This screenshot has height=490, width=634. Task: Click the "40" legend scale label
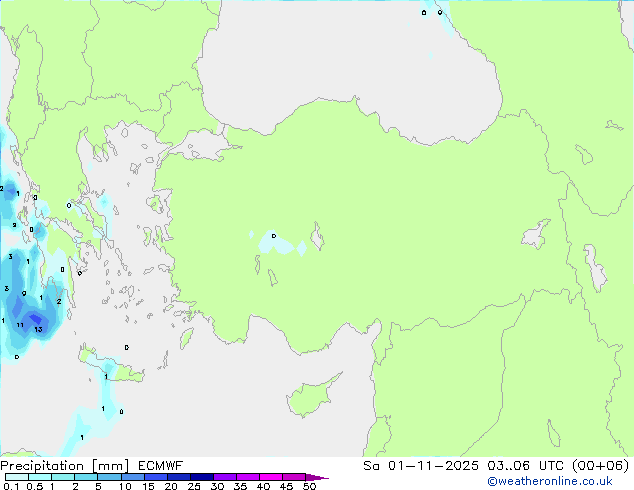click(263, 486)
